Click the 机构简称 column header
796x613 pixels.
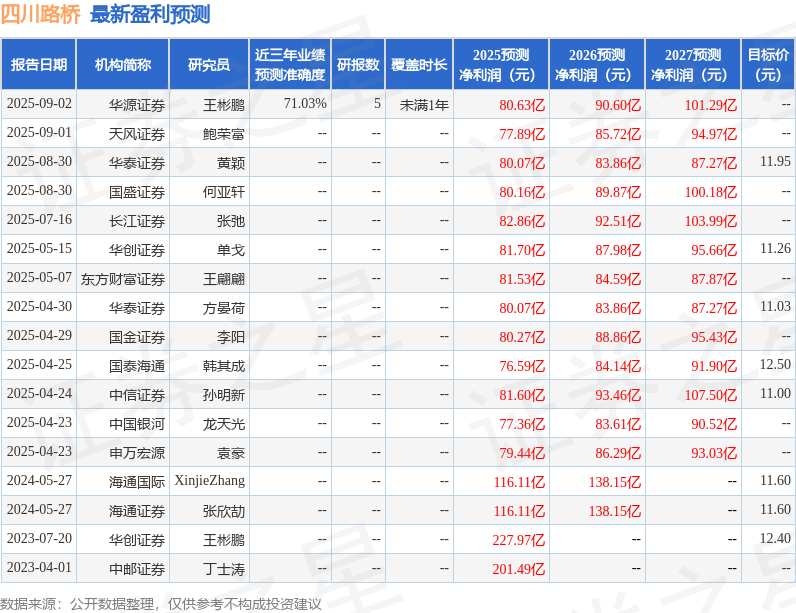122,64
